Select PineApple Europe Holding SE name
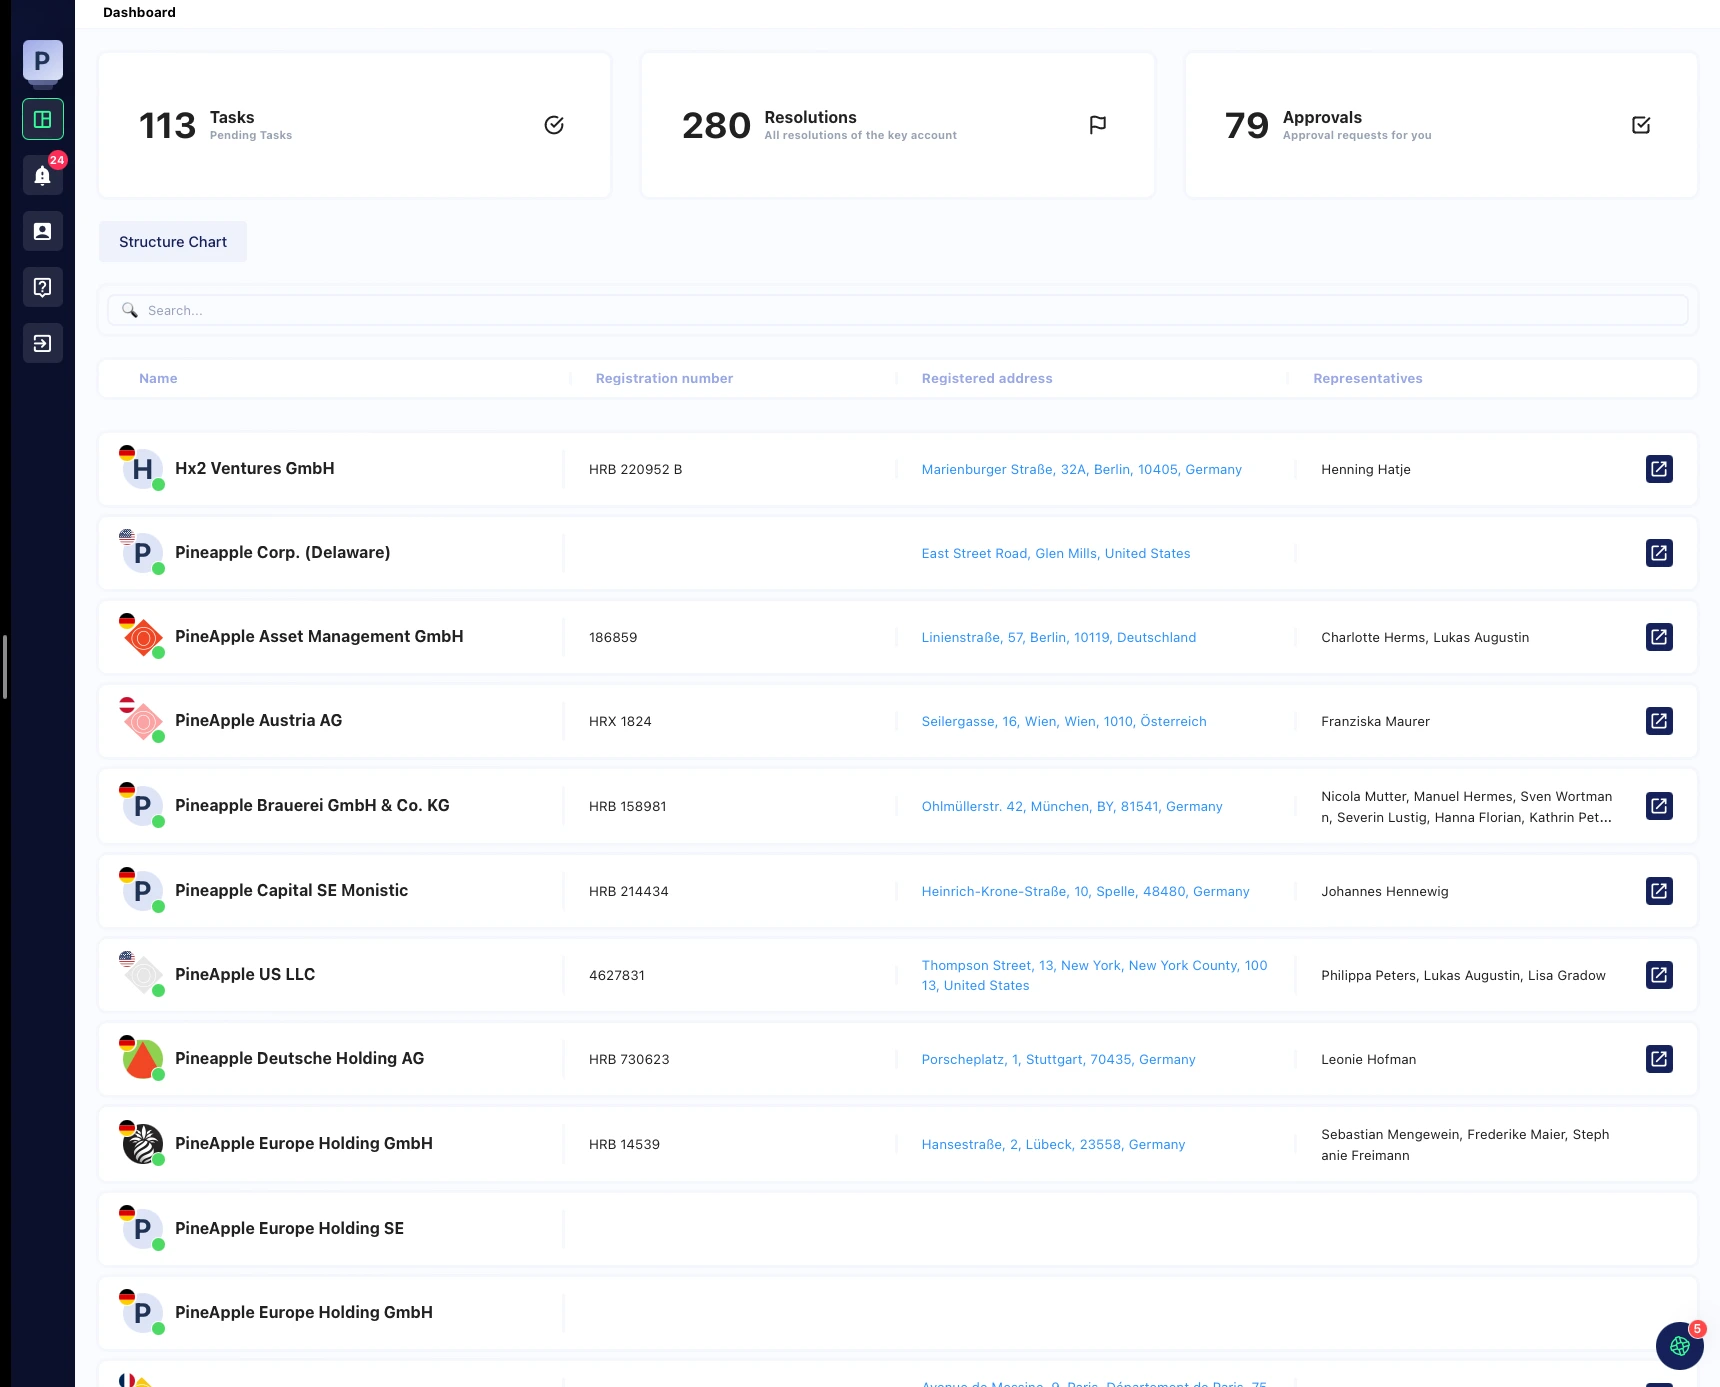 coord(290,1228)
